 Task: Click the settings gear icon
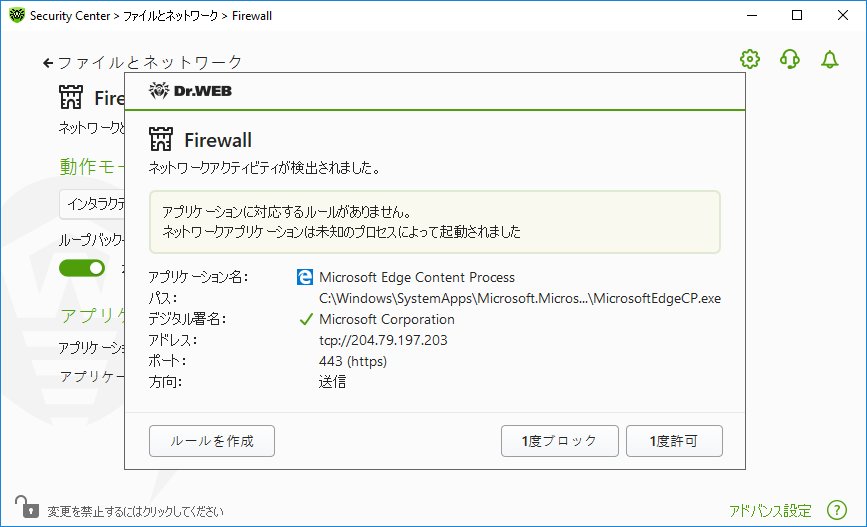(x=750, y=60)
